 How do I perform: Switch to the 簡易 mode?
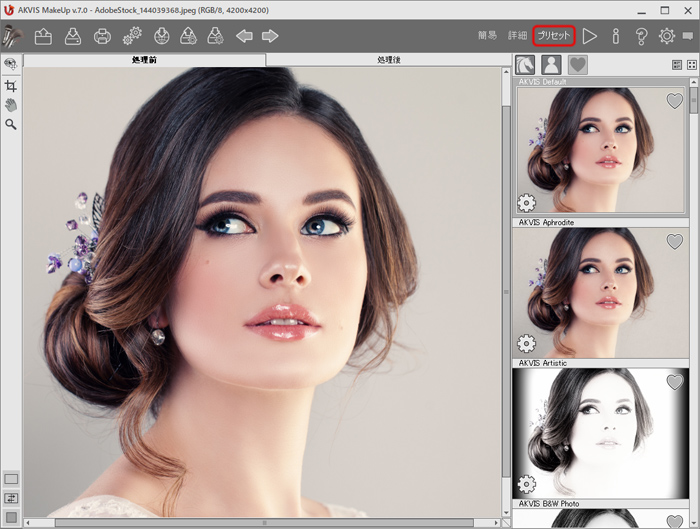pos(487,35)
